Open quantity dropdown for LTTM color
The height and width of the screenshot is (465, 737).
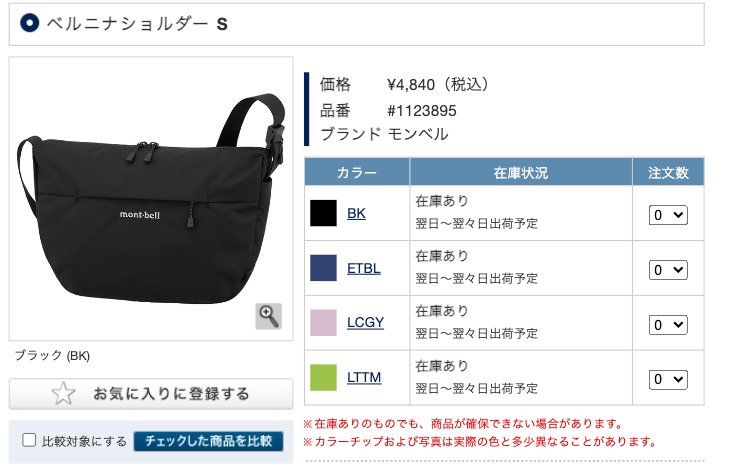tap(668, 379)
